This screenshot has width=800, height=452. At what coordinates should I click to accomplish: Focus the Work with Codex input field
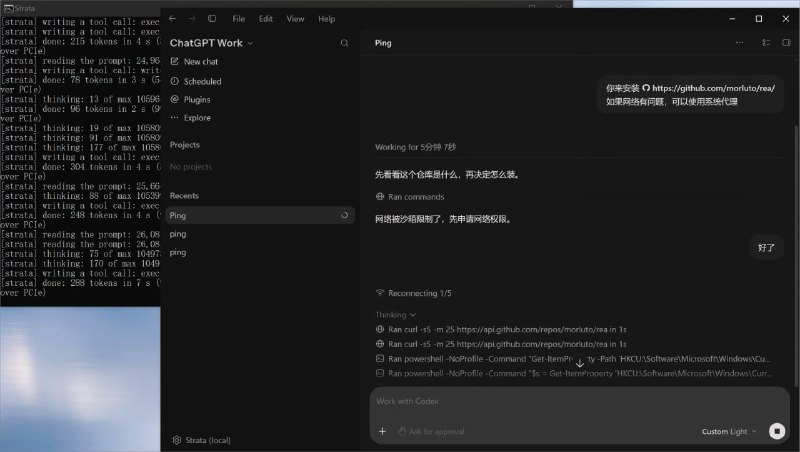click(x=579, y=401)
